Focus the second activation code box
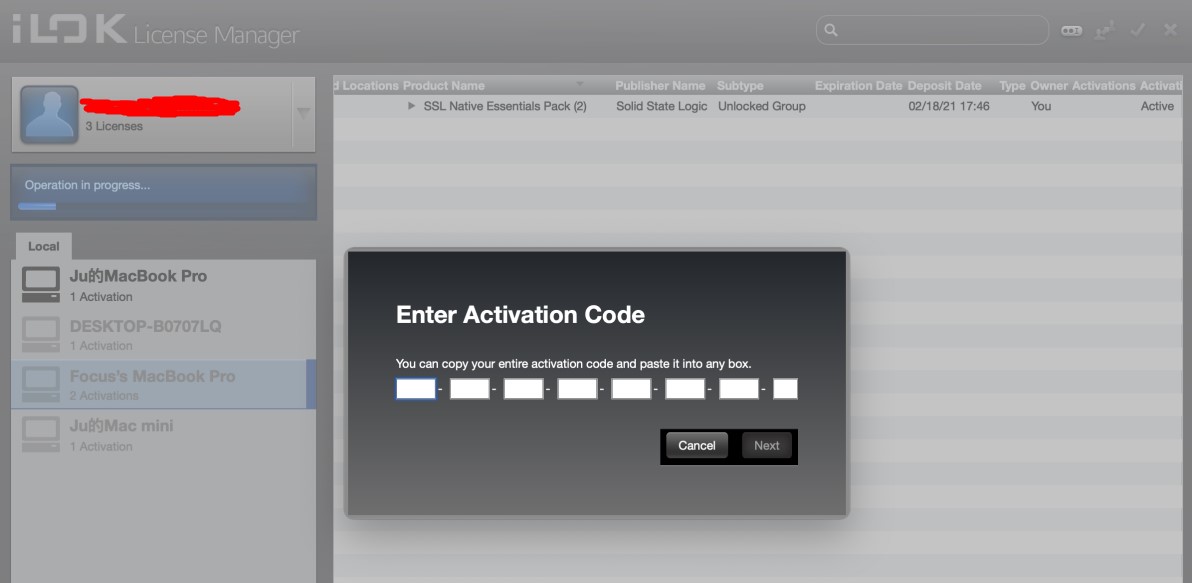Image resolution: width=1192 pixels, height=583 pixels. click(x=470, y=389)
